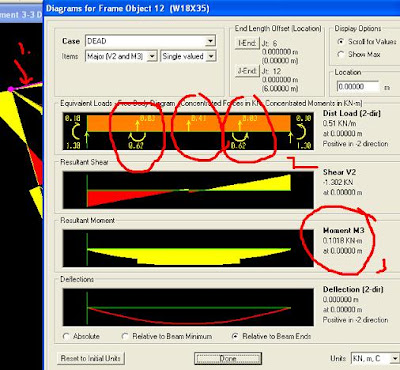Click the Dist Load value 0.51 KN/m

340,123
